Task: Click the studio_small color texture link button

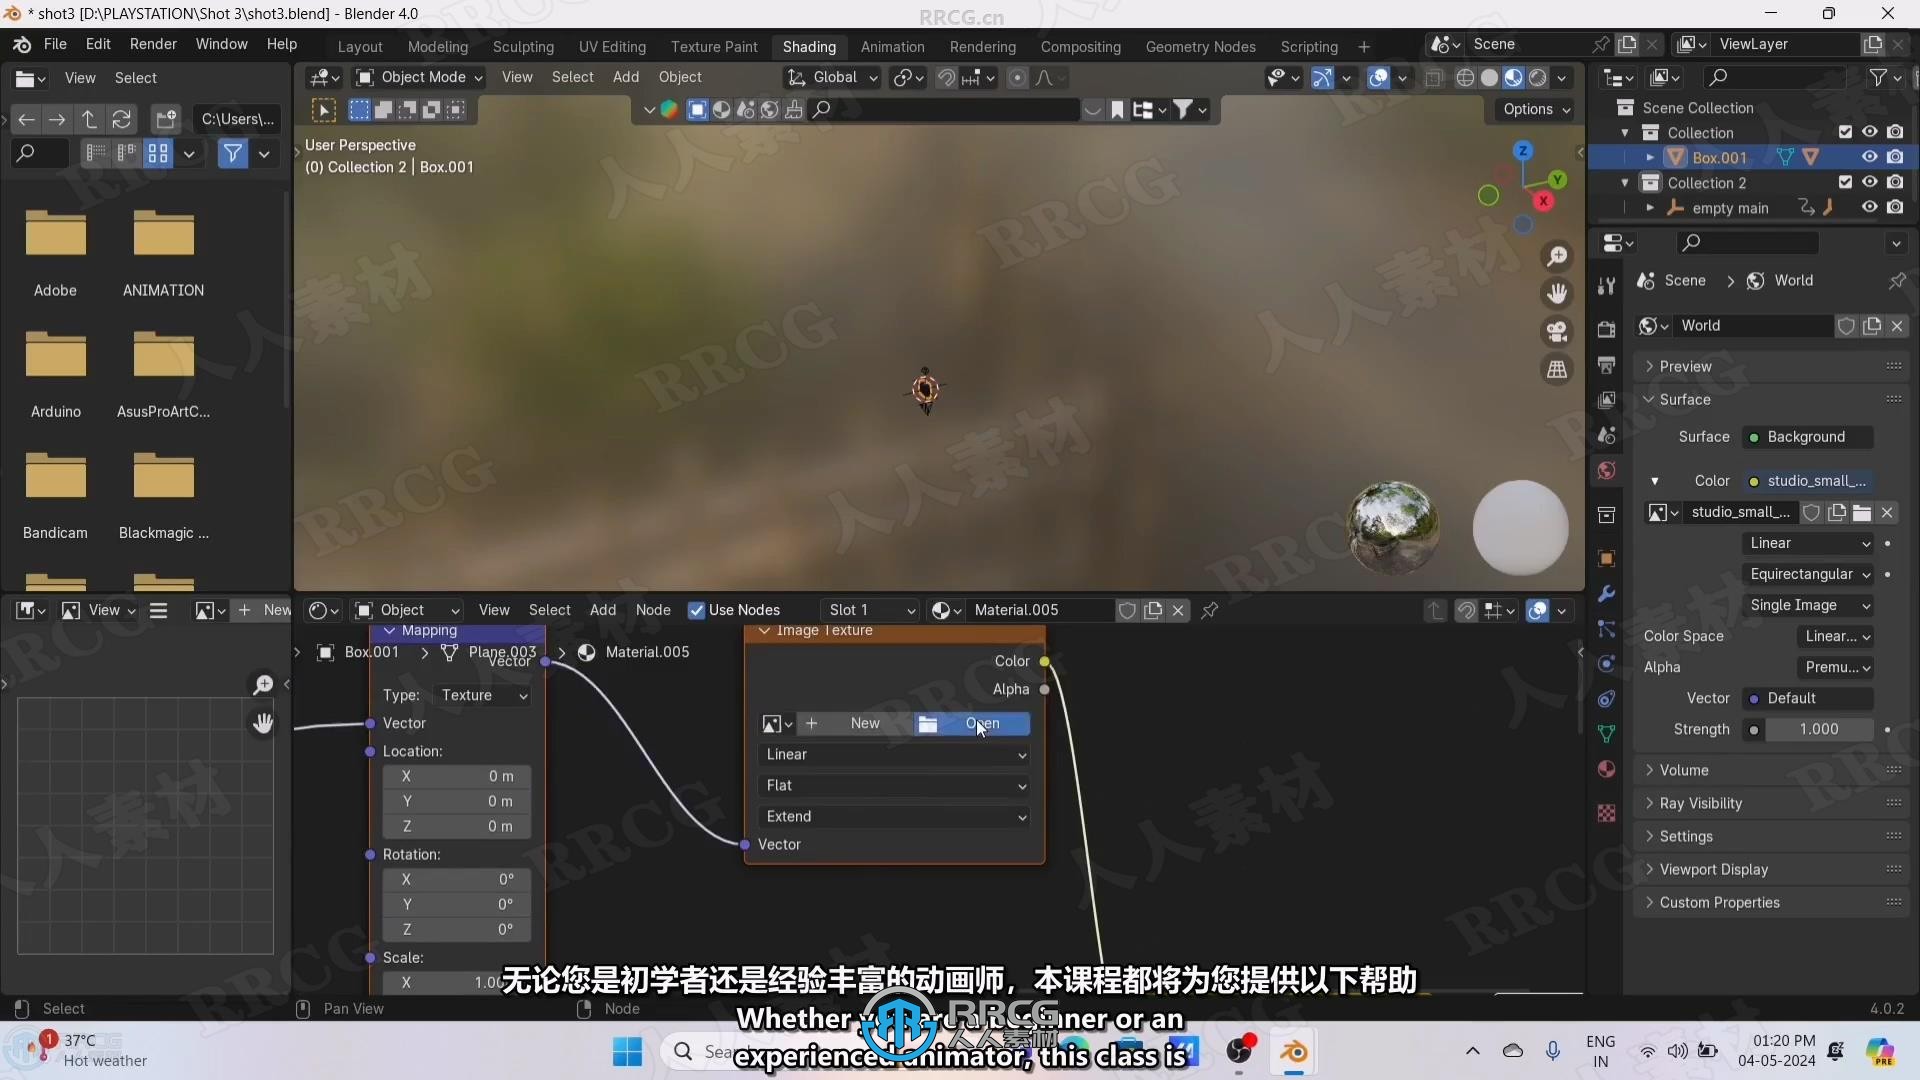Action: (1808, 481)
